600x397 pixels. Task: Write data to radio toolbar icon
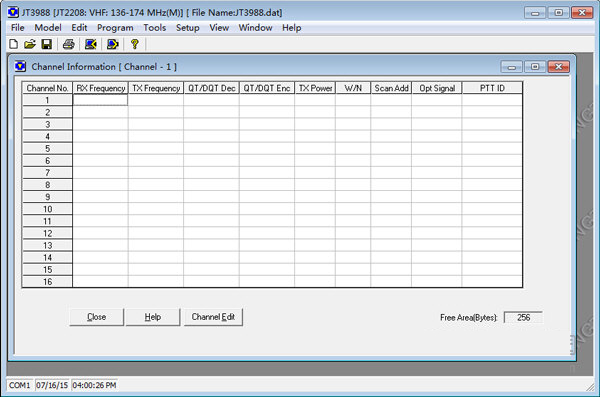pos(112,44)
